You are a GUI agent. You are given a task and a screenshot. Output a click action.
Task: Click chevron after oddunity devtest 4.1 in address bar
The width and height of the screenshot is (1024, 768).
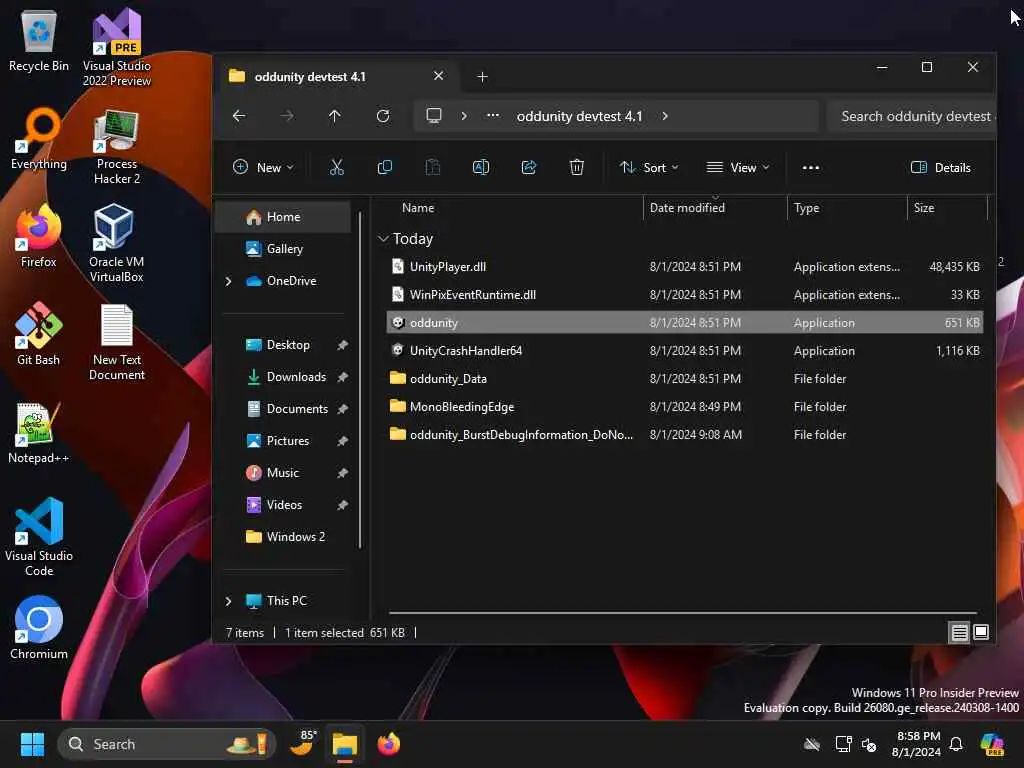point(665,116)
